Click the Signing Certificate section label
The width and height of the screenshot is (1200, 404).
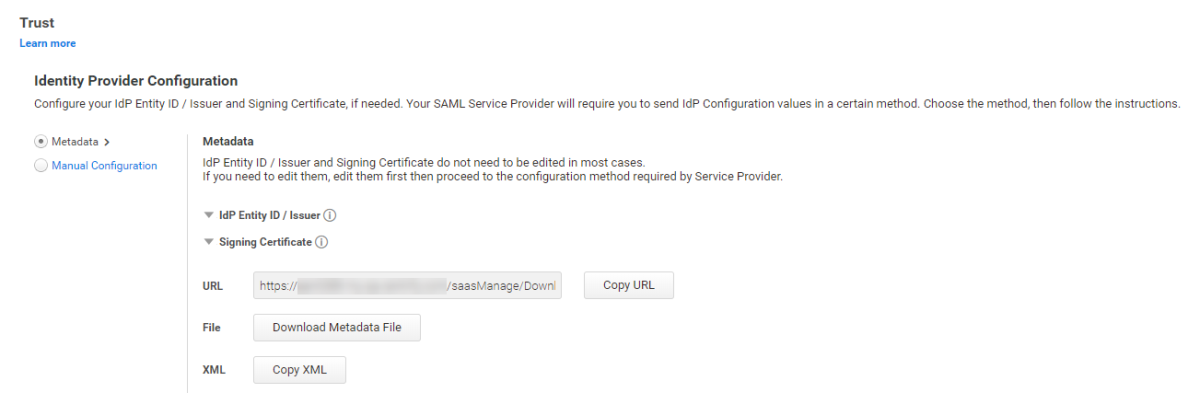pyautogui.click(x=265, y=242)
